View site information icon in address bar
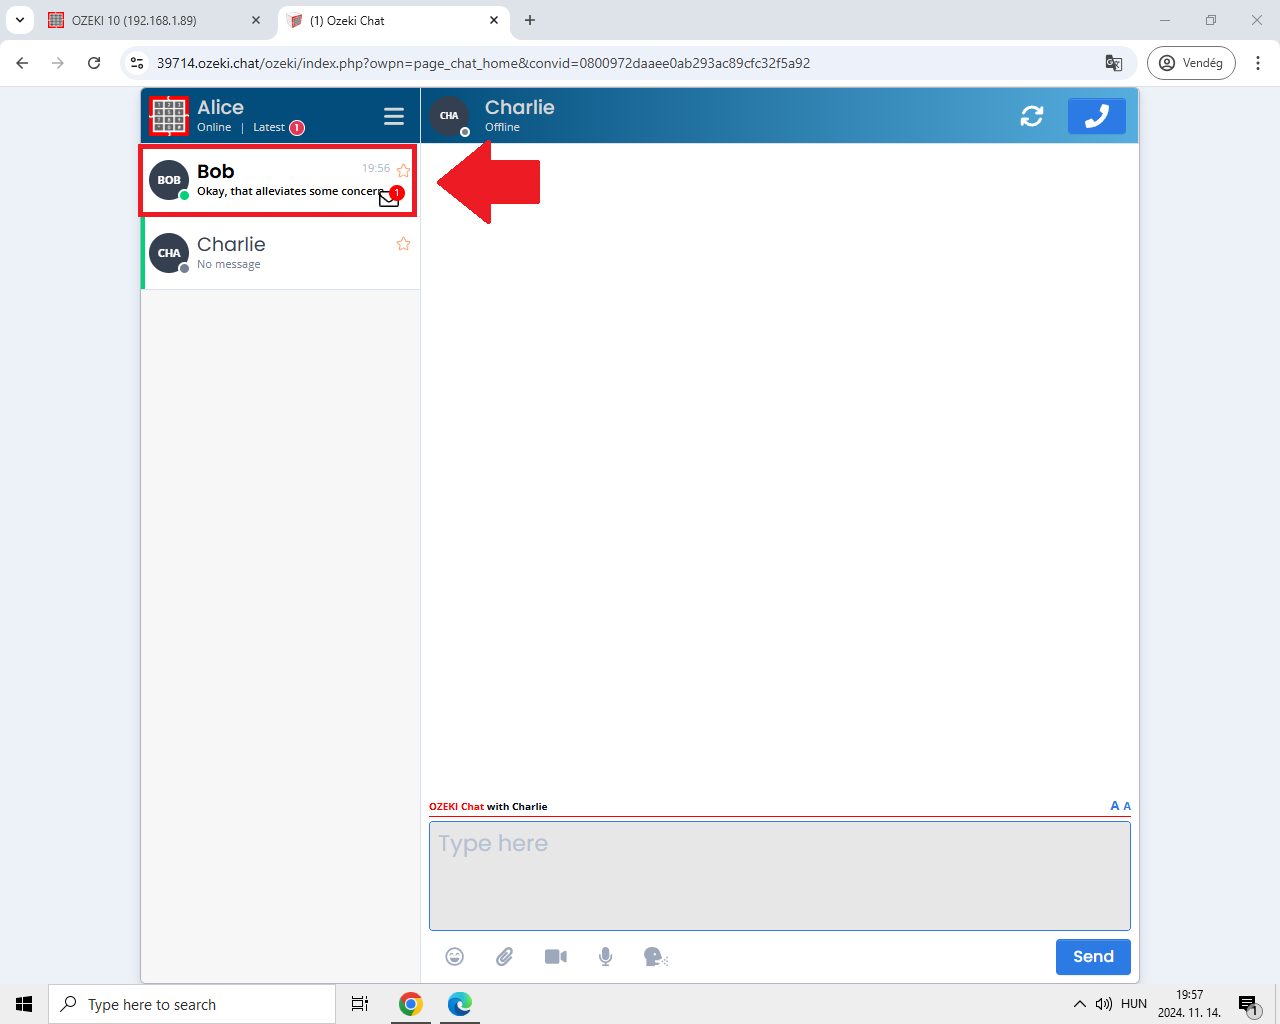 [x=138, y=63]
